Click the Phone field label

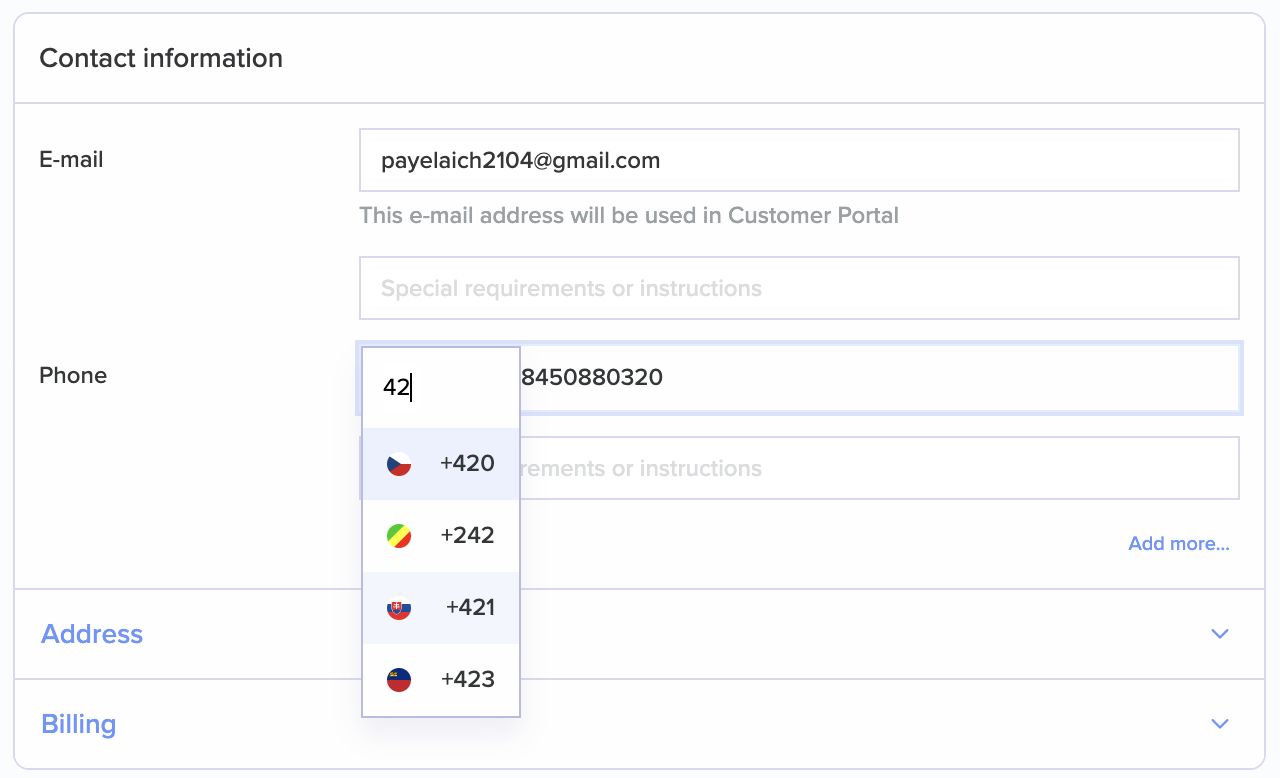73,375
